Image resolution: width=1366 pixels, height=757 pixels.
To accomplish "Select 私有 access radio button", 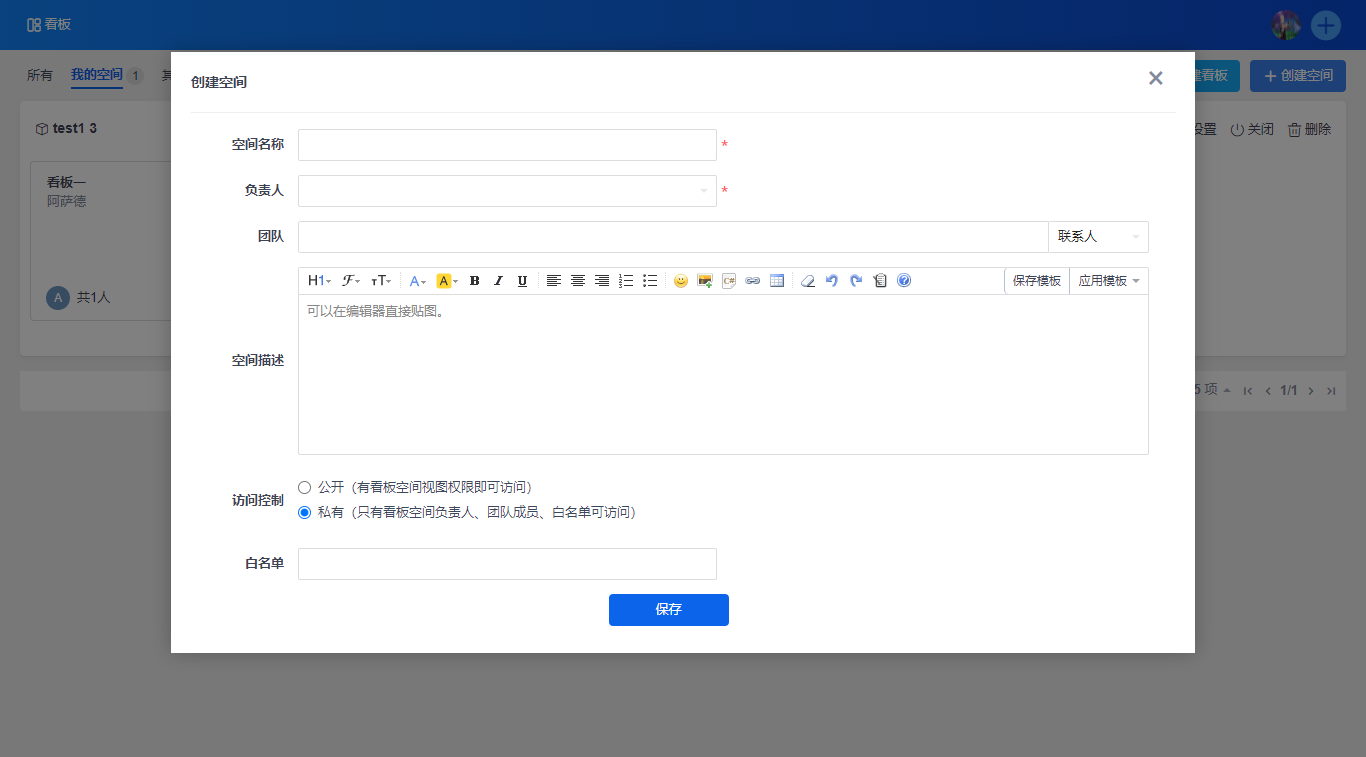I will [305, 512].
